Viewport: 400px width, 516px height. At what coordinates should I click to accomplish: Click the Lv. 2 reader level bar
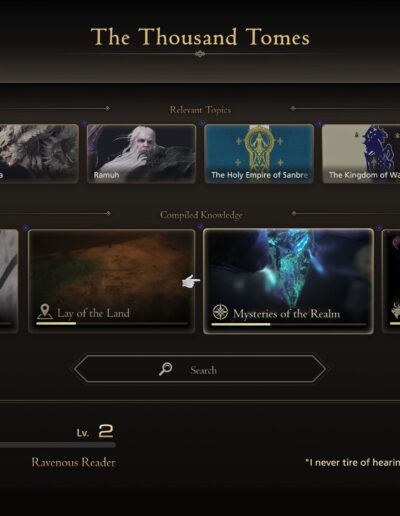[x=58, y=445]
